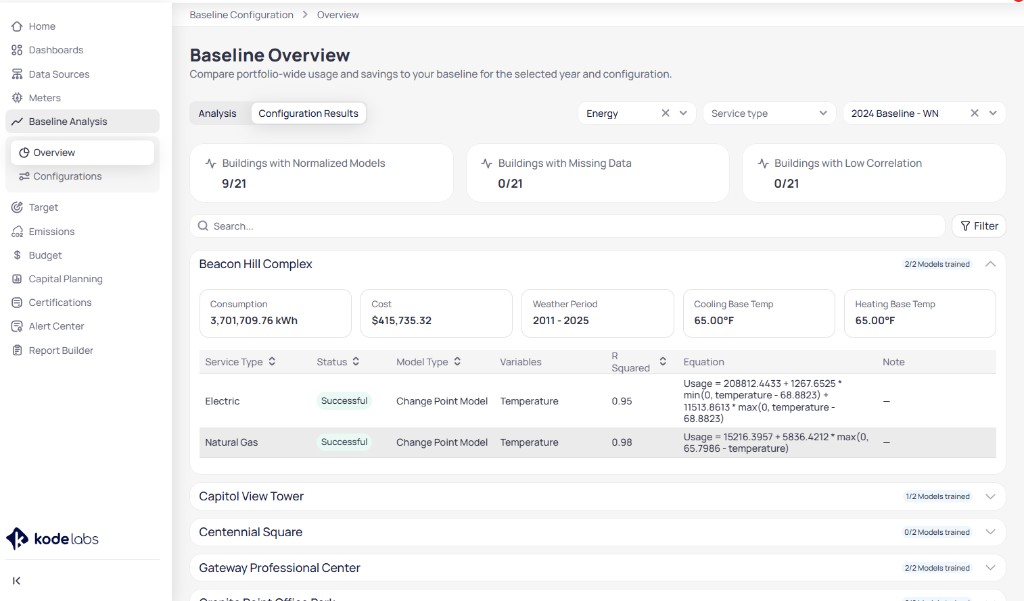1024x601 pixels.
Task: Click the Configurations sliders icon
Action: (x=24, y=176)
